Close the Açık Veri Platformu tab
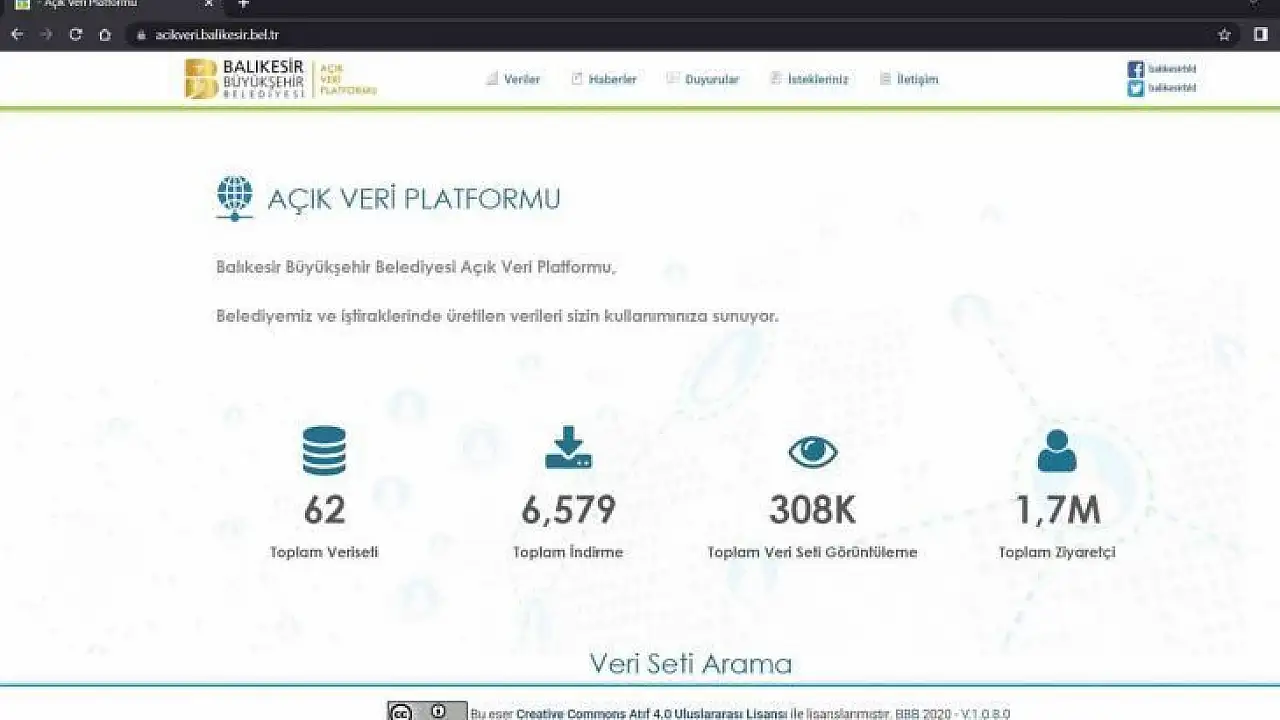 coord(209,4)
